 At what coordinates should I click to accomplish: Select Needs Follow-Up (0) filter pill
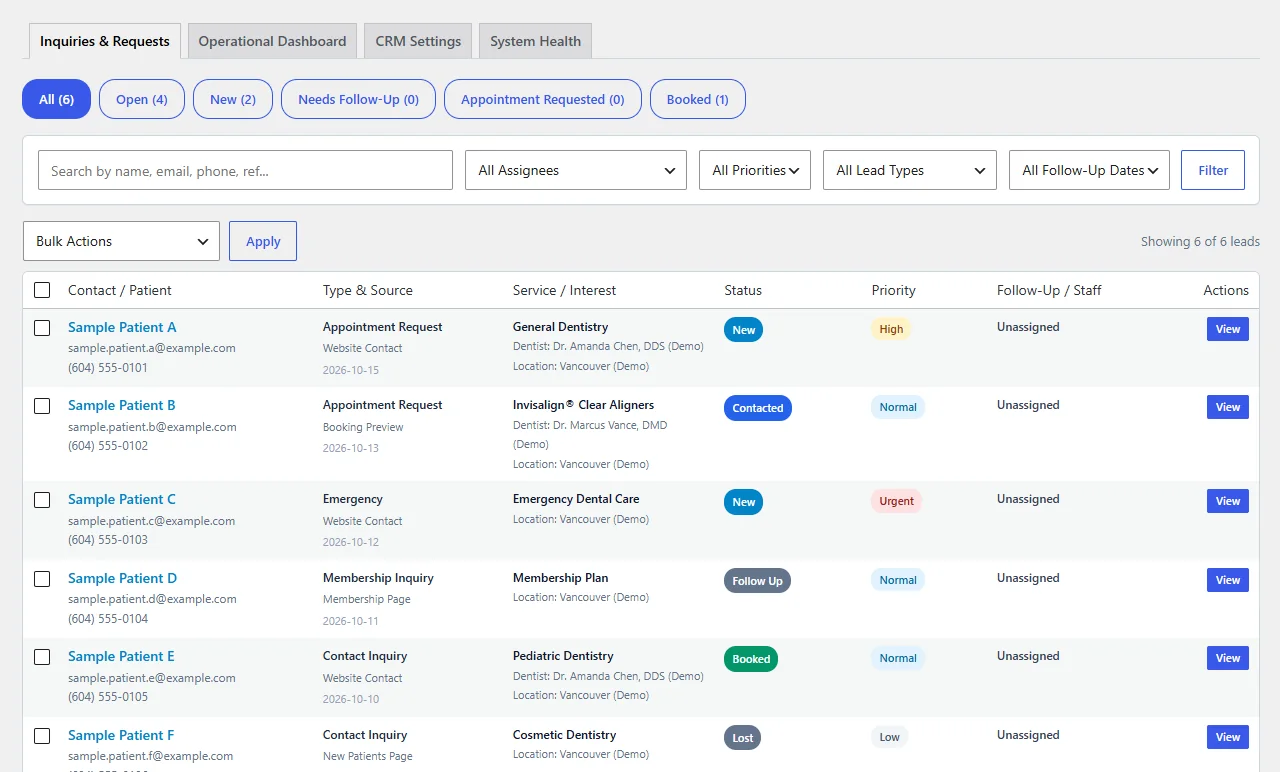(358, 99)
